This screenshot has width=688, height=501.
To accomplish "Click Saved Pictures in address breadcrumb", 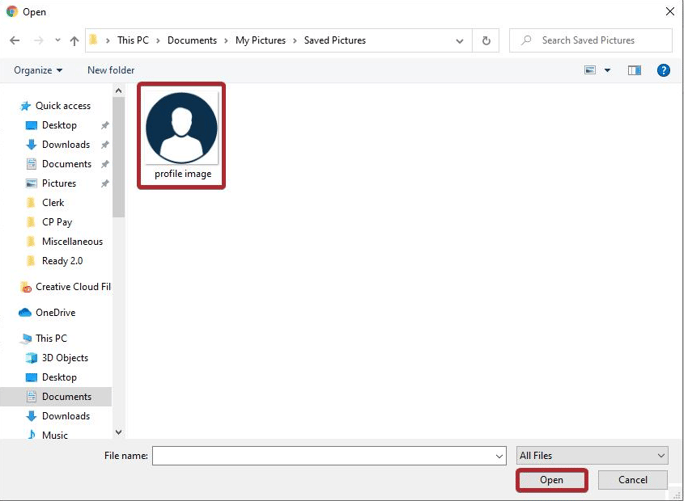I will [335, 40].
